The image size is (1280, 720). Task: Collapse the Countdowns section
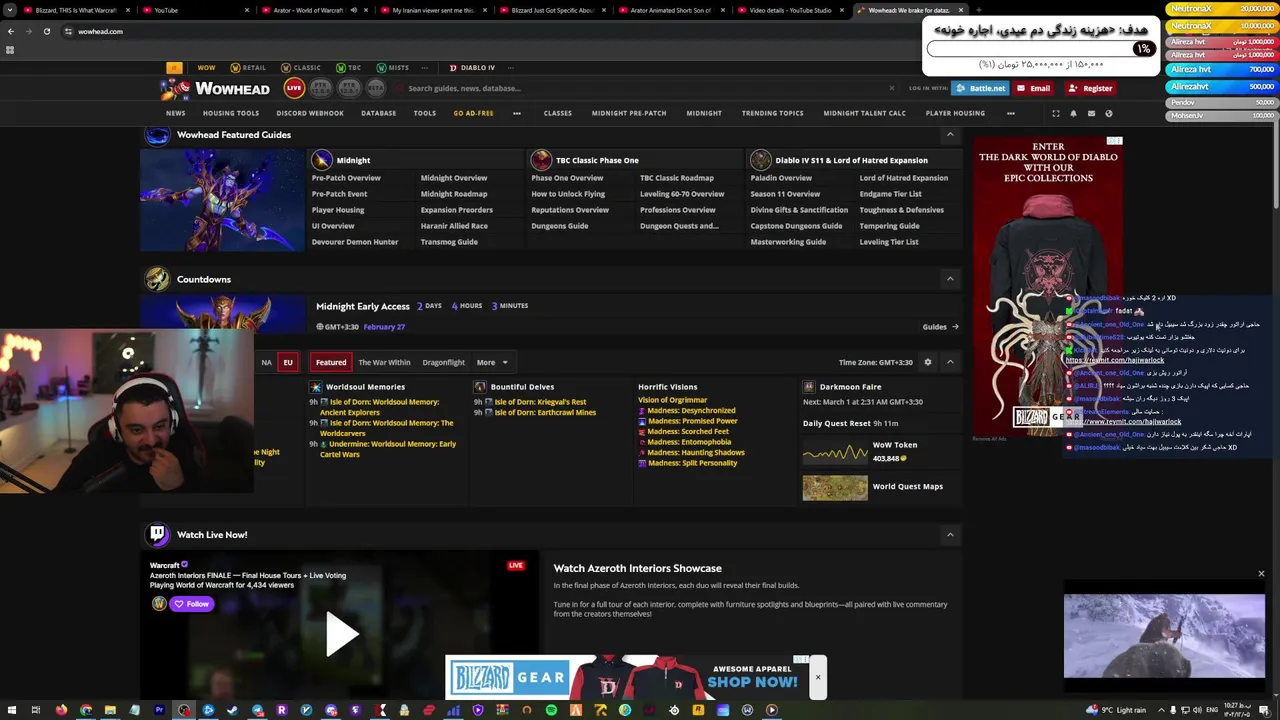[x=950, y=279]
